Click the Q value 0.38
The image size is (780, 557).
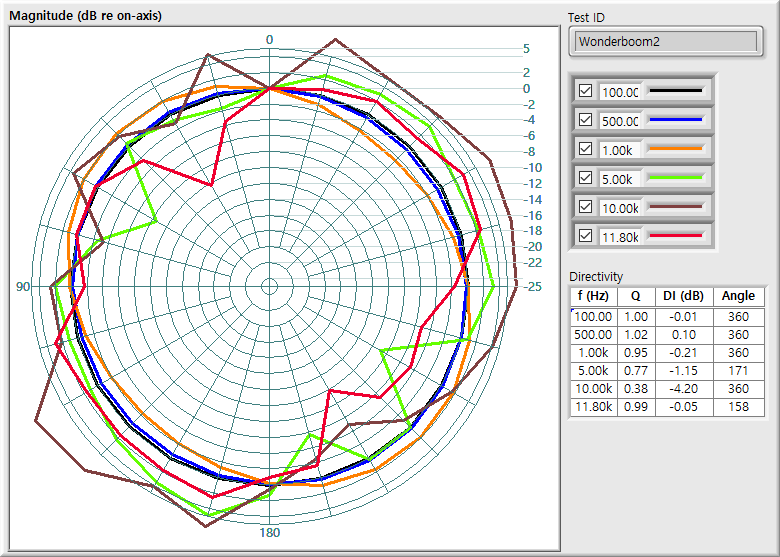(636, 388)
